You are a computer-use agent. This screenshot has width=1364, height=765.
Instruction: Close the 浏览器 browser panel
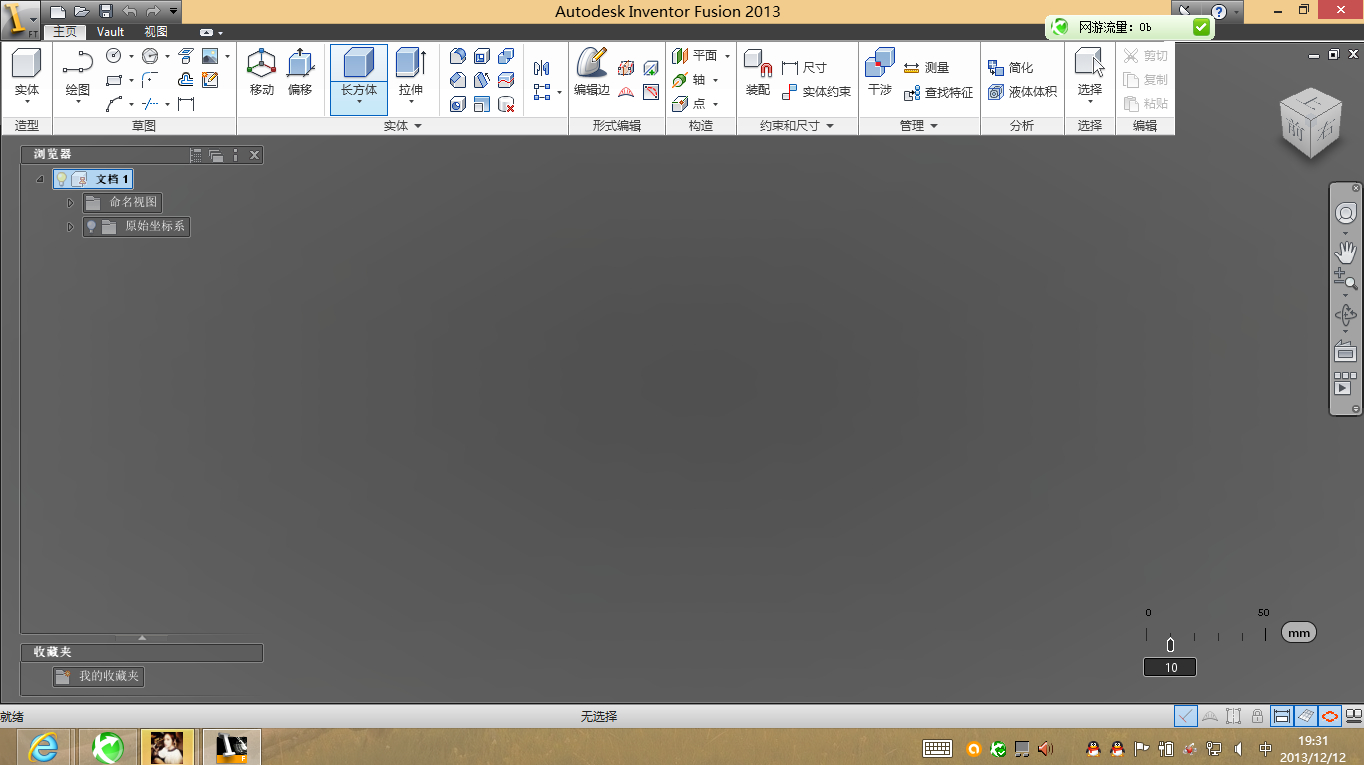click(254, 155)
